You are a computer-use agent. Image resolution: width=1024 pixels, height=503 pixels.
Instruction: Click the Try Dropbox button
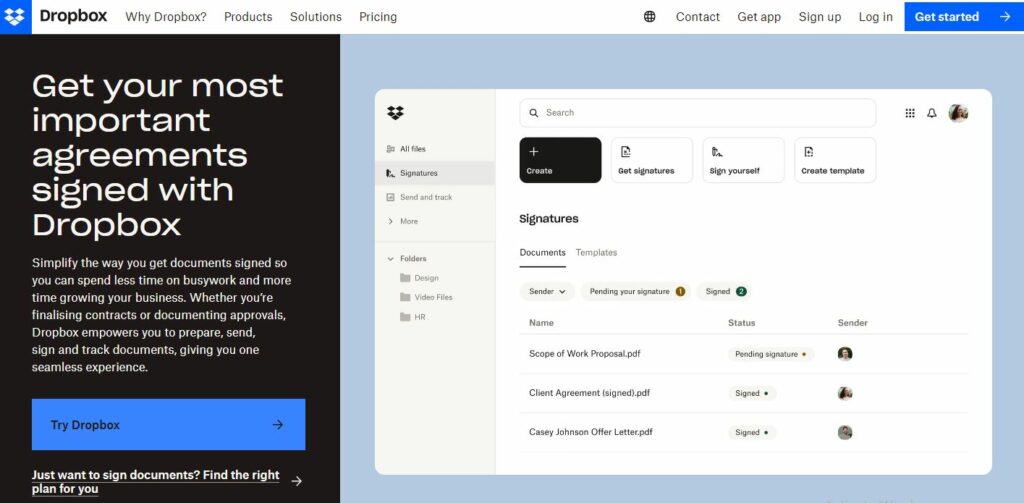pos(168,425)
